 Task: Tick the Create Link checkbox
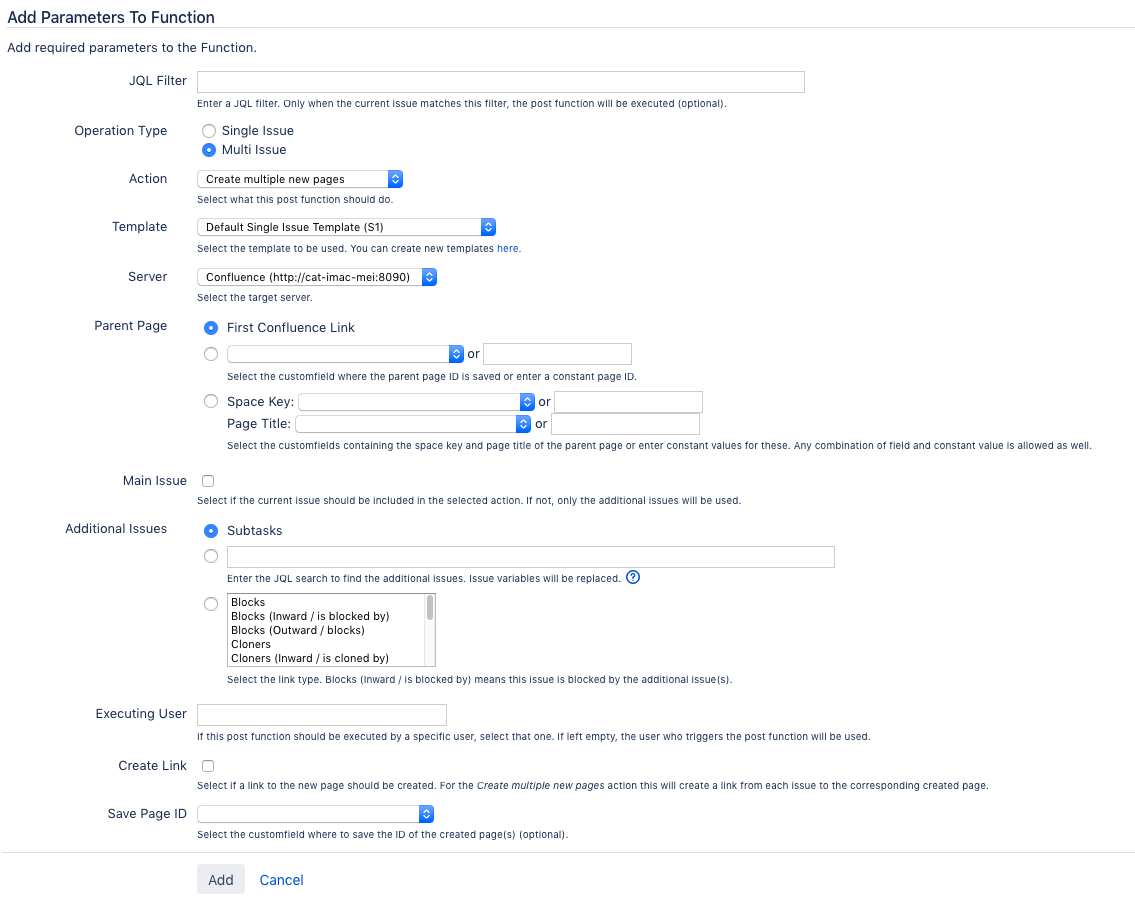point(208,766)
